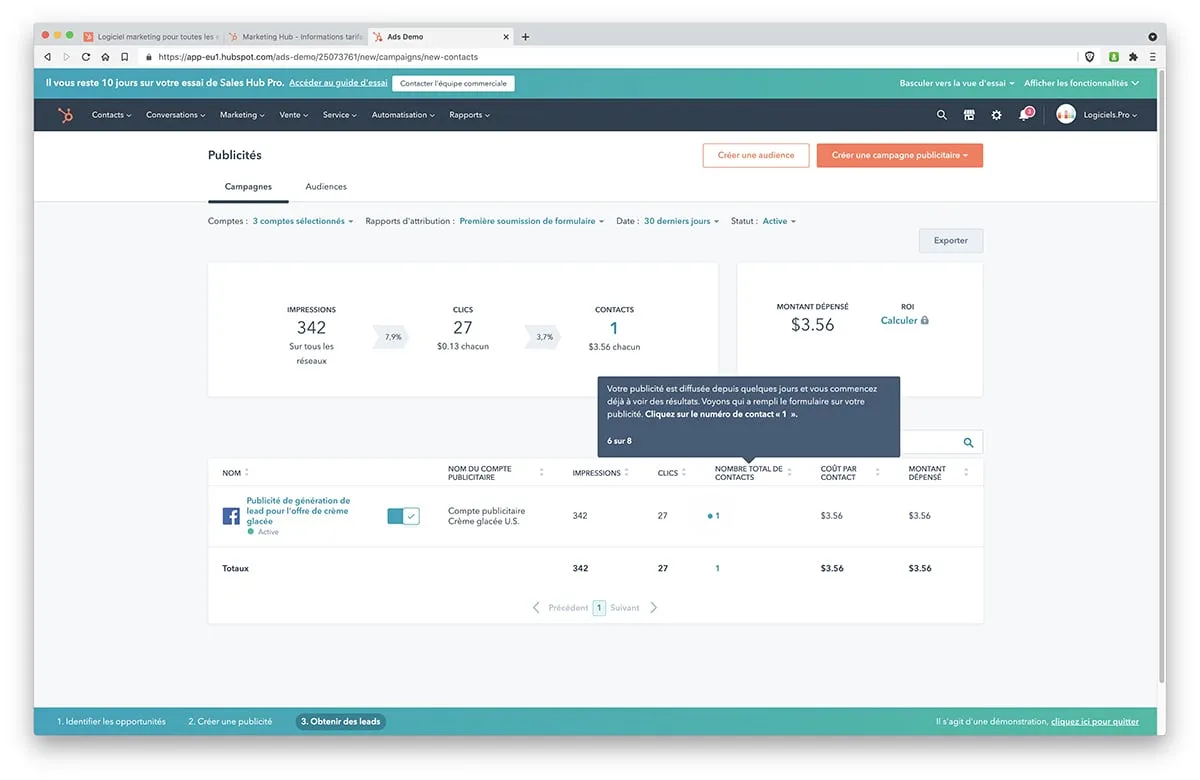The height and width of the screenshot is (780, 1200).
Task: Open Accéder au guide d'essai link
Action: pos(338,83)
